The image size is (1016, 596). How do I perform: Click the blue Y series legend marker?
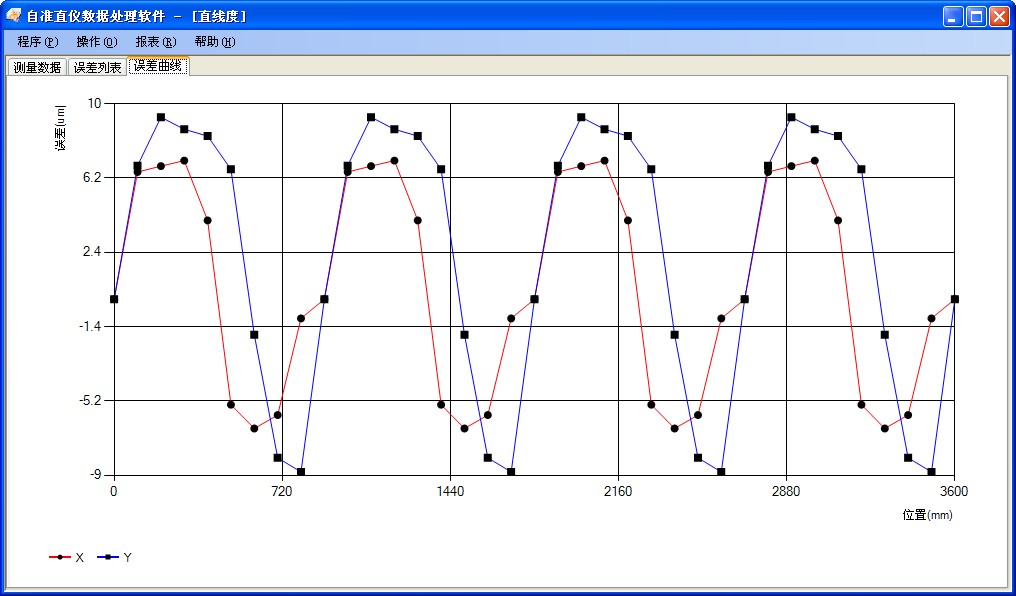107,557
